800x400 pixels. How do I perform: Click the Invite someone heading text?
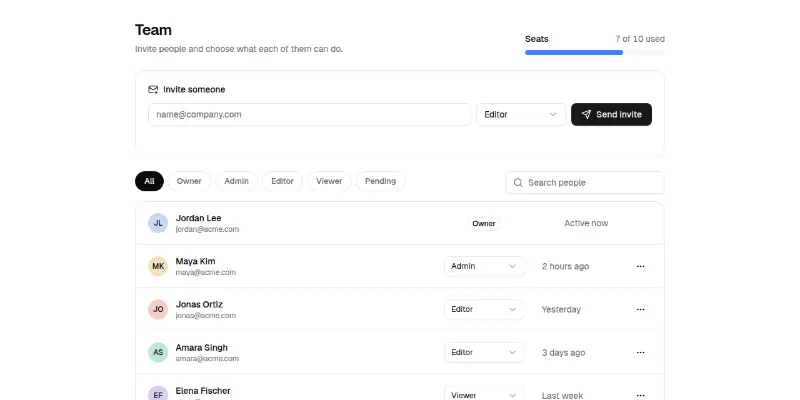tap(194, 90)
